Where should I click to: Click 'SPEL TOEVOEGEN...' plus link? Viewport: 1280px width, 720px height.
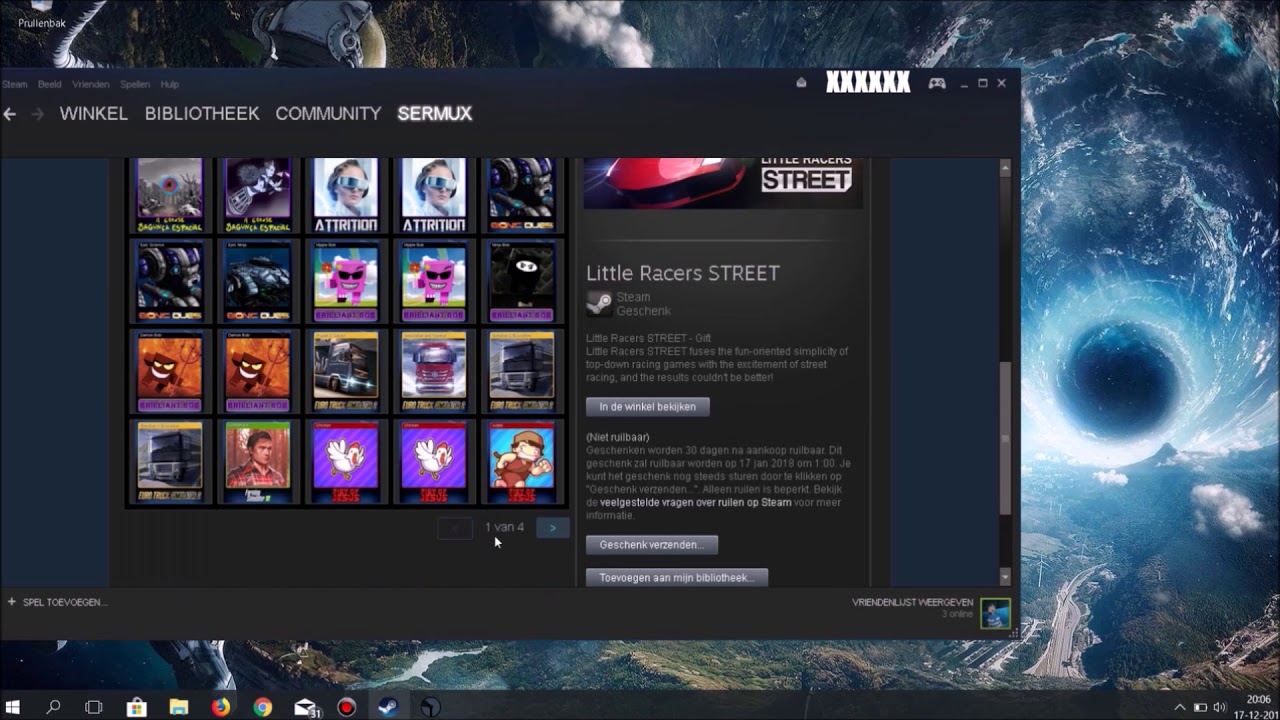coord(57,603)
